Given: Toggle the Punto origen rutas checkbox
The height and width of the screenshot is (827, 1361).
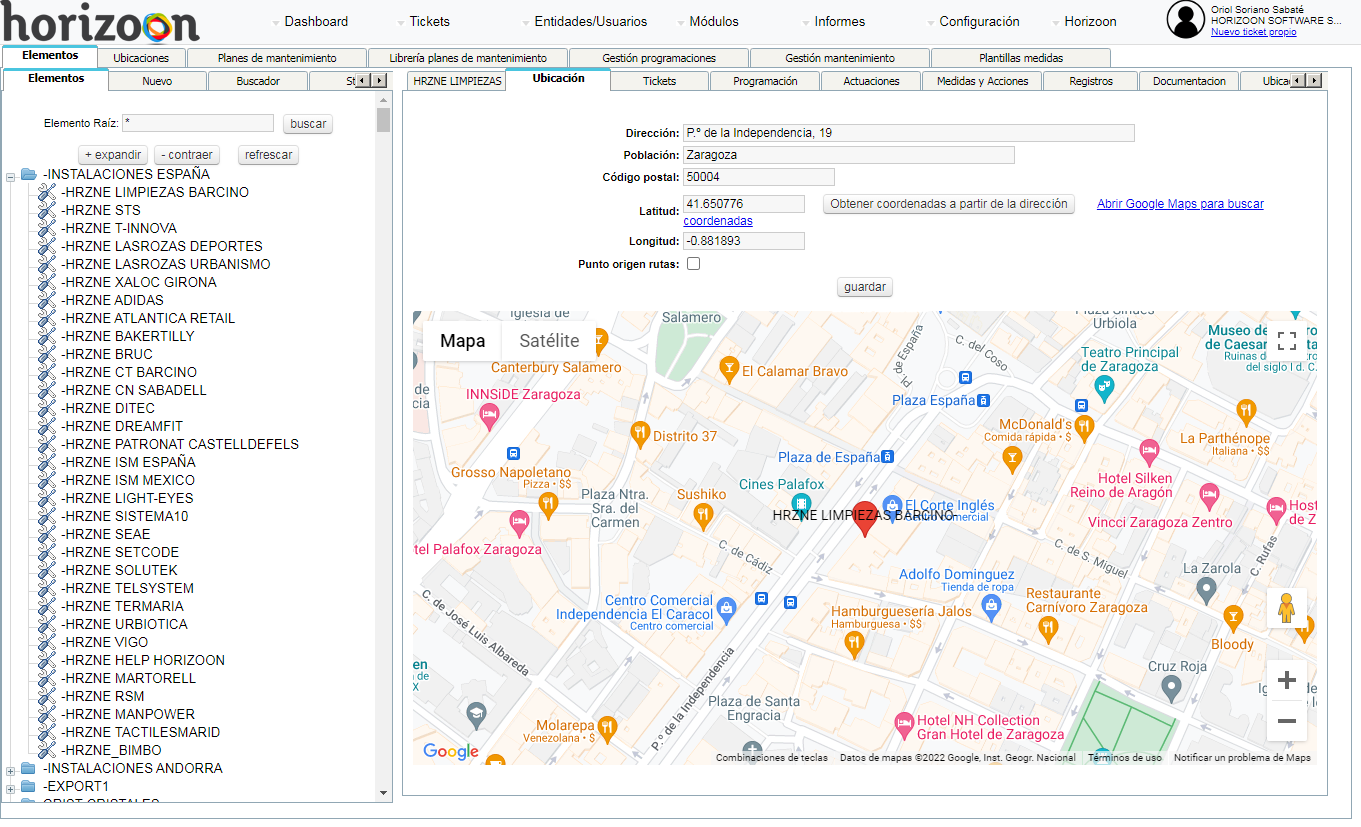Looking at the screenshot, I should click(693, 264).
